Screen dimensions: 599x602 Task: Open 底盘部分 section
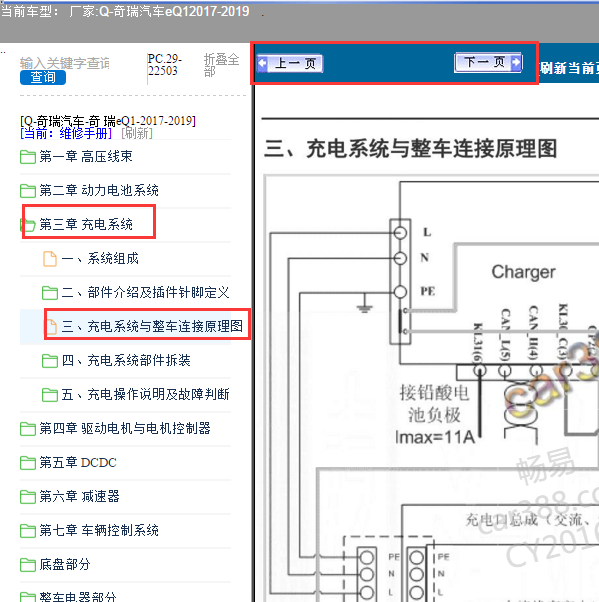click(x=65, y=564)
